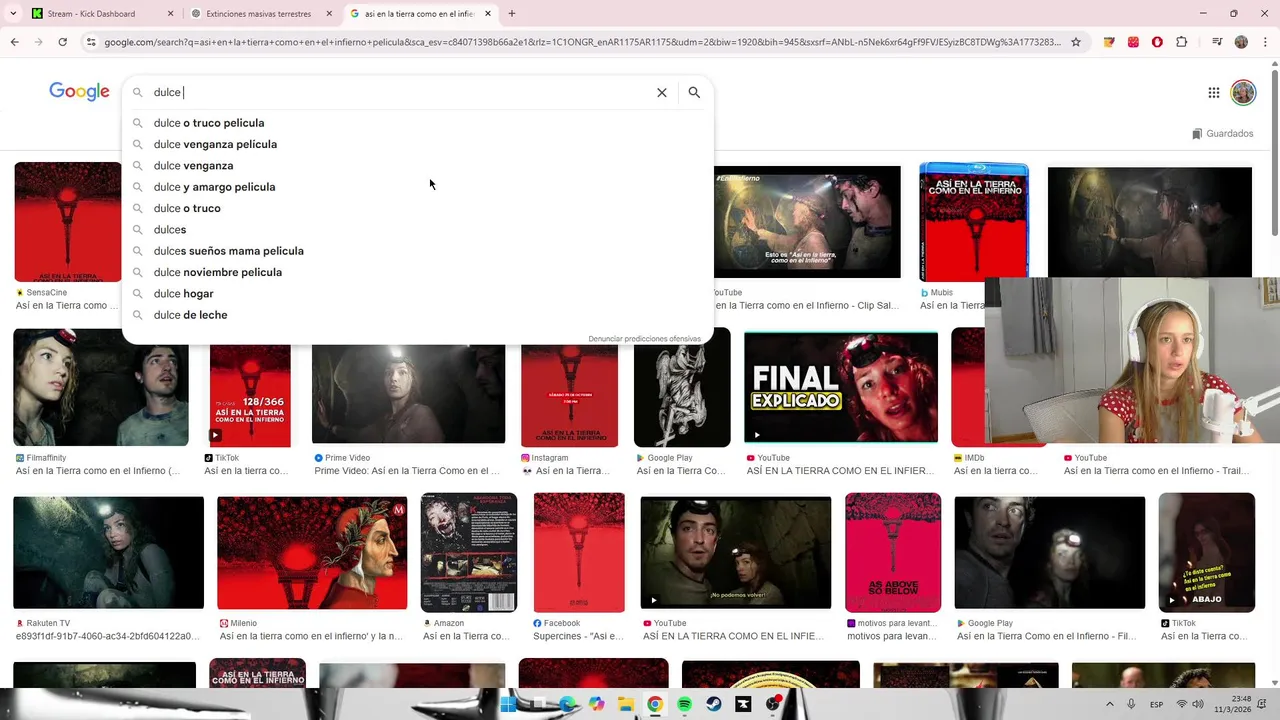Open the Milenio Dante portrait thumbnail
The width and height of the screenshot is (1280, 720).
[x=312, y=553]
